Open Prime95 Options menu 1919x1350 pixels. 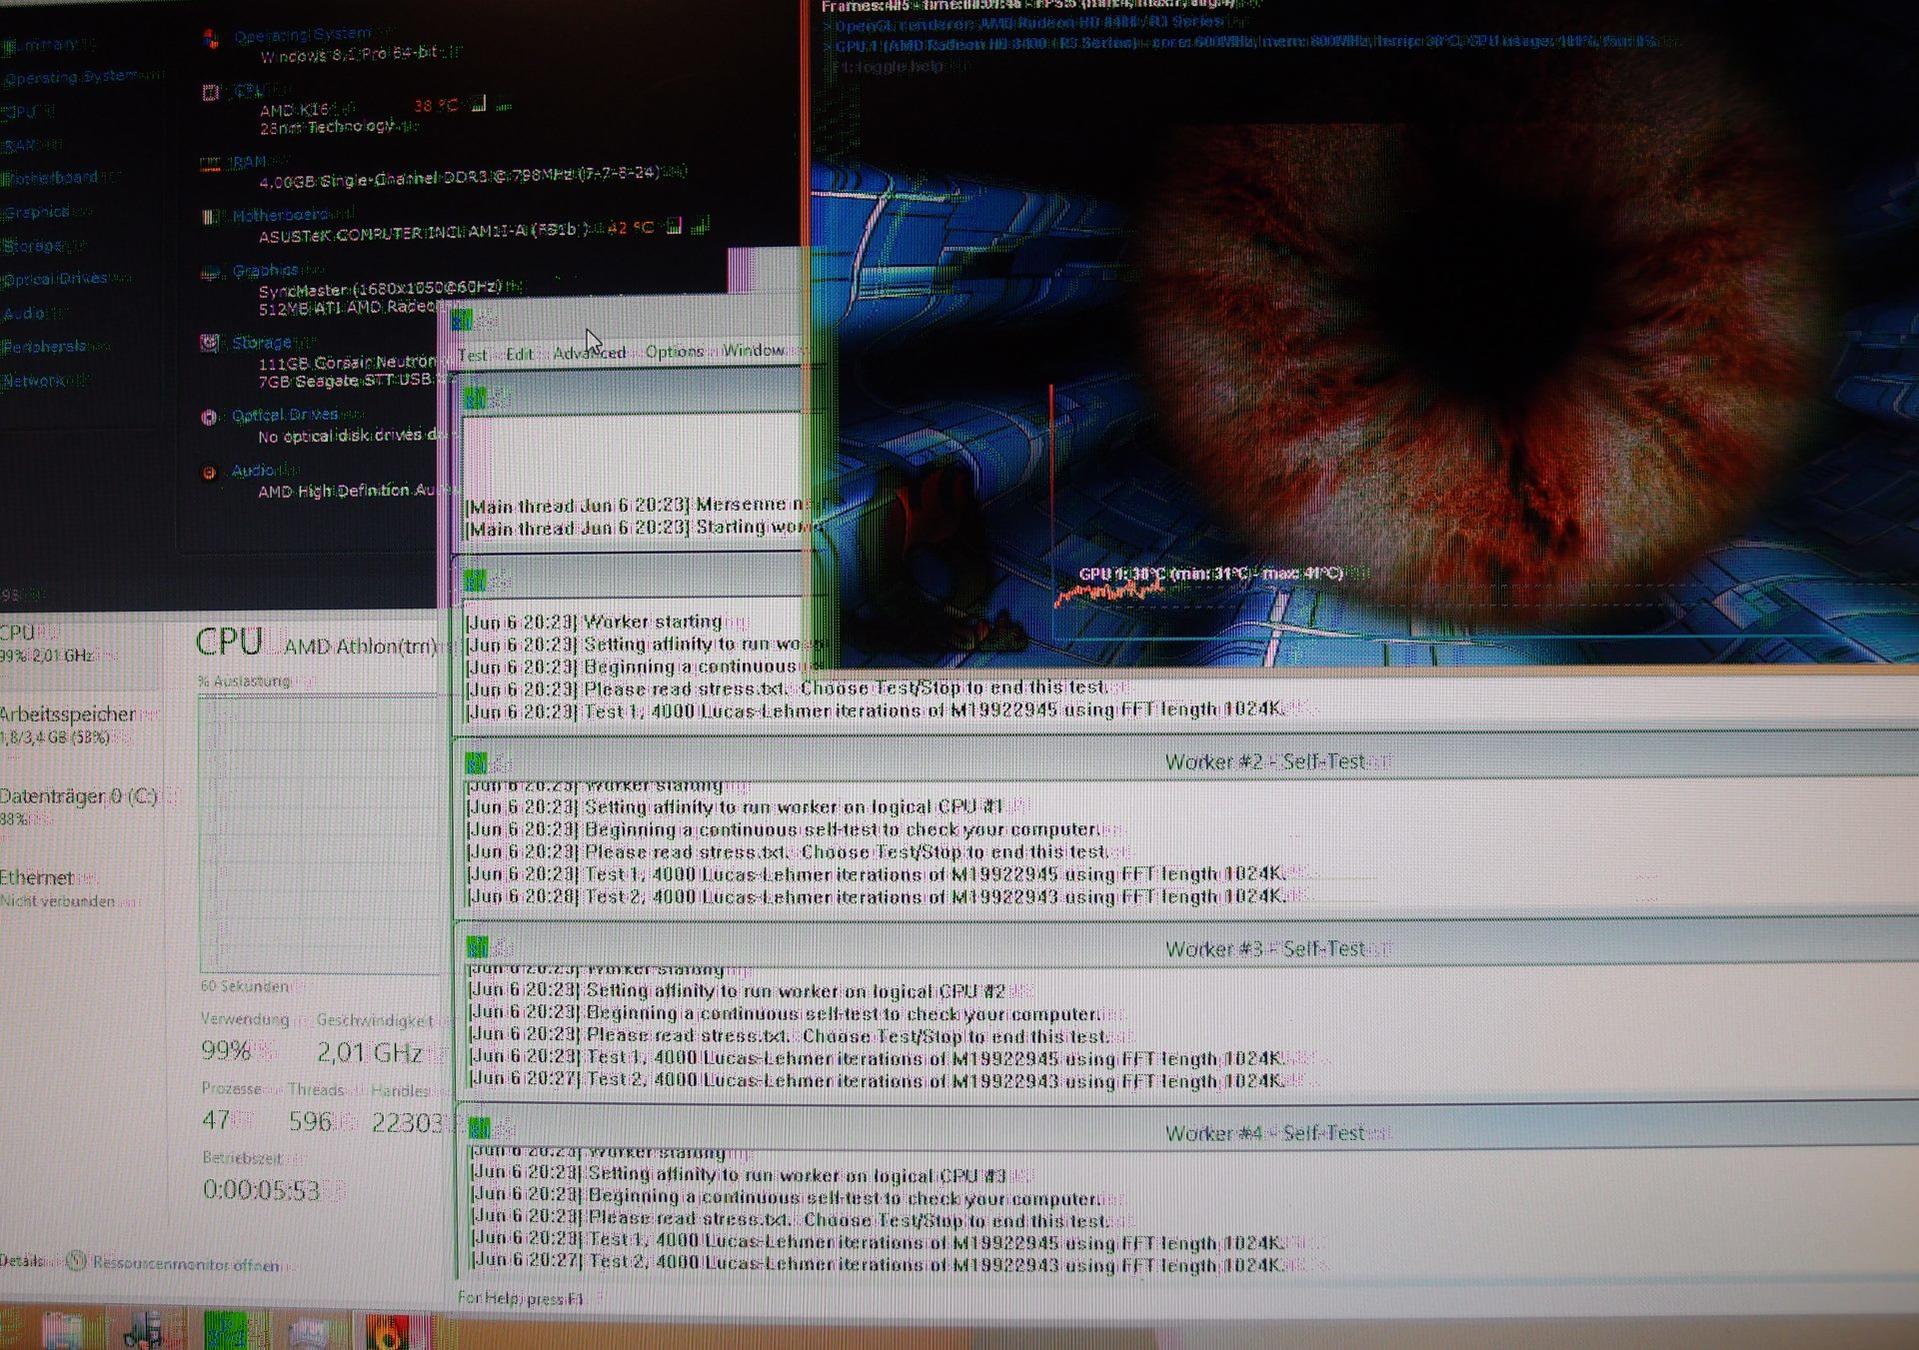coord(674,351)
